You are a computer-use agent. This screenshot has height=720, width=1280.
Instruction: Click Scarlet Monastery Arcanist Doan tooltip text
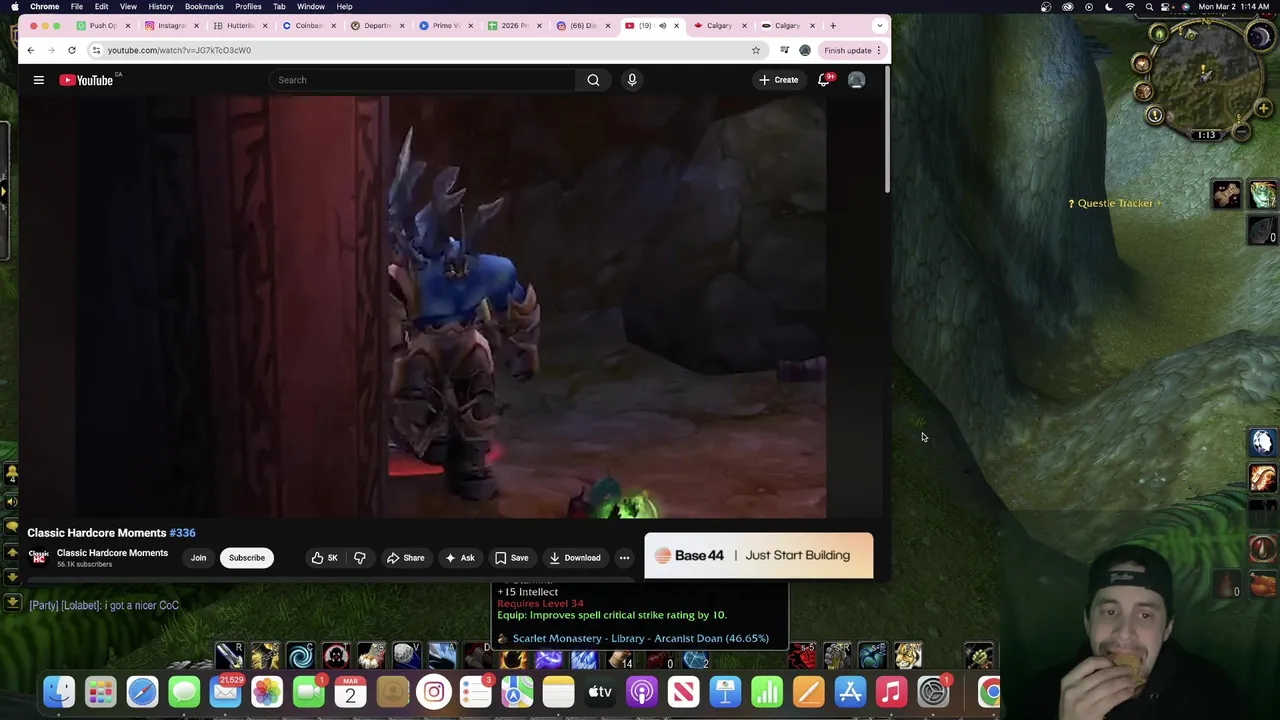point(641,638)
